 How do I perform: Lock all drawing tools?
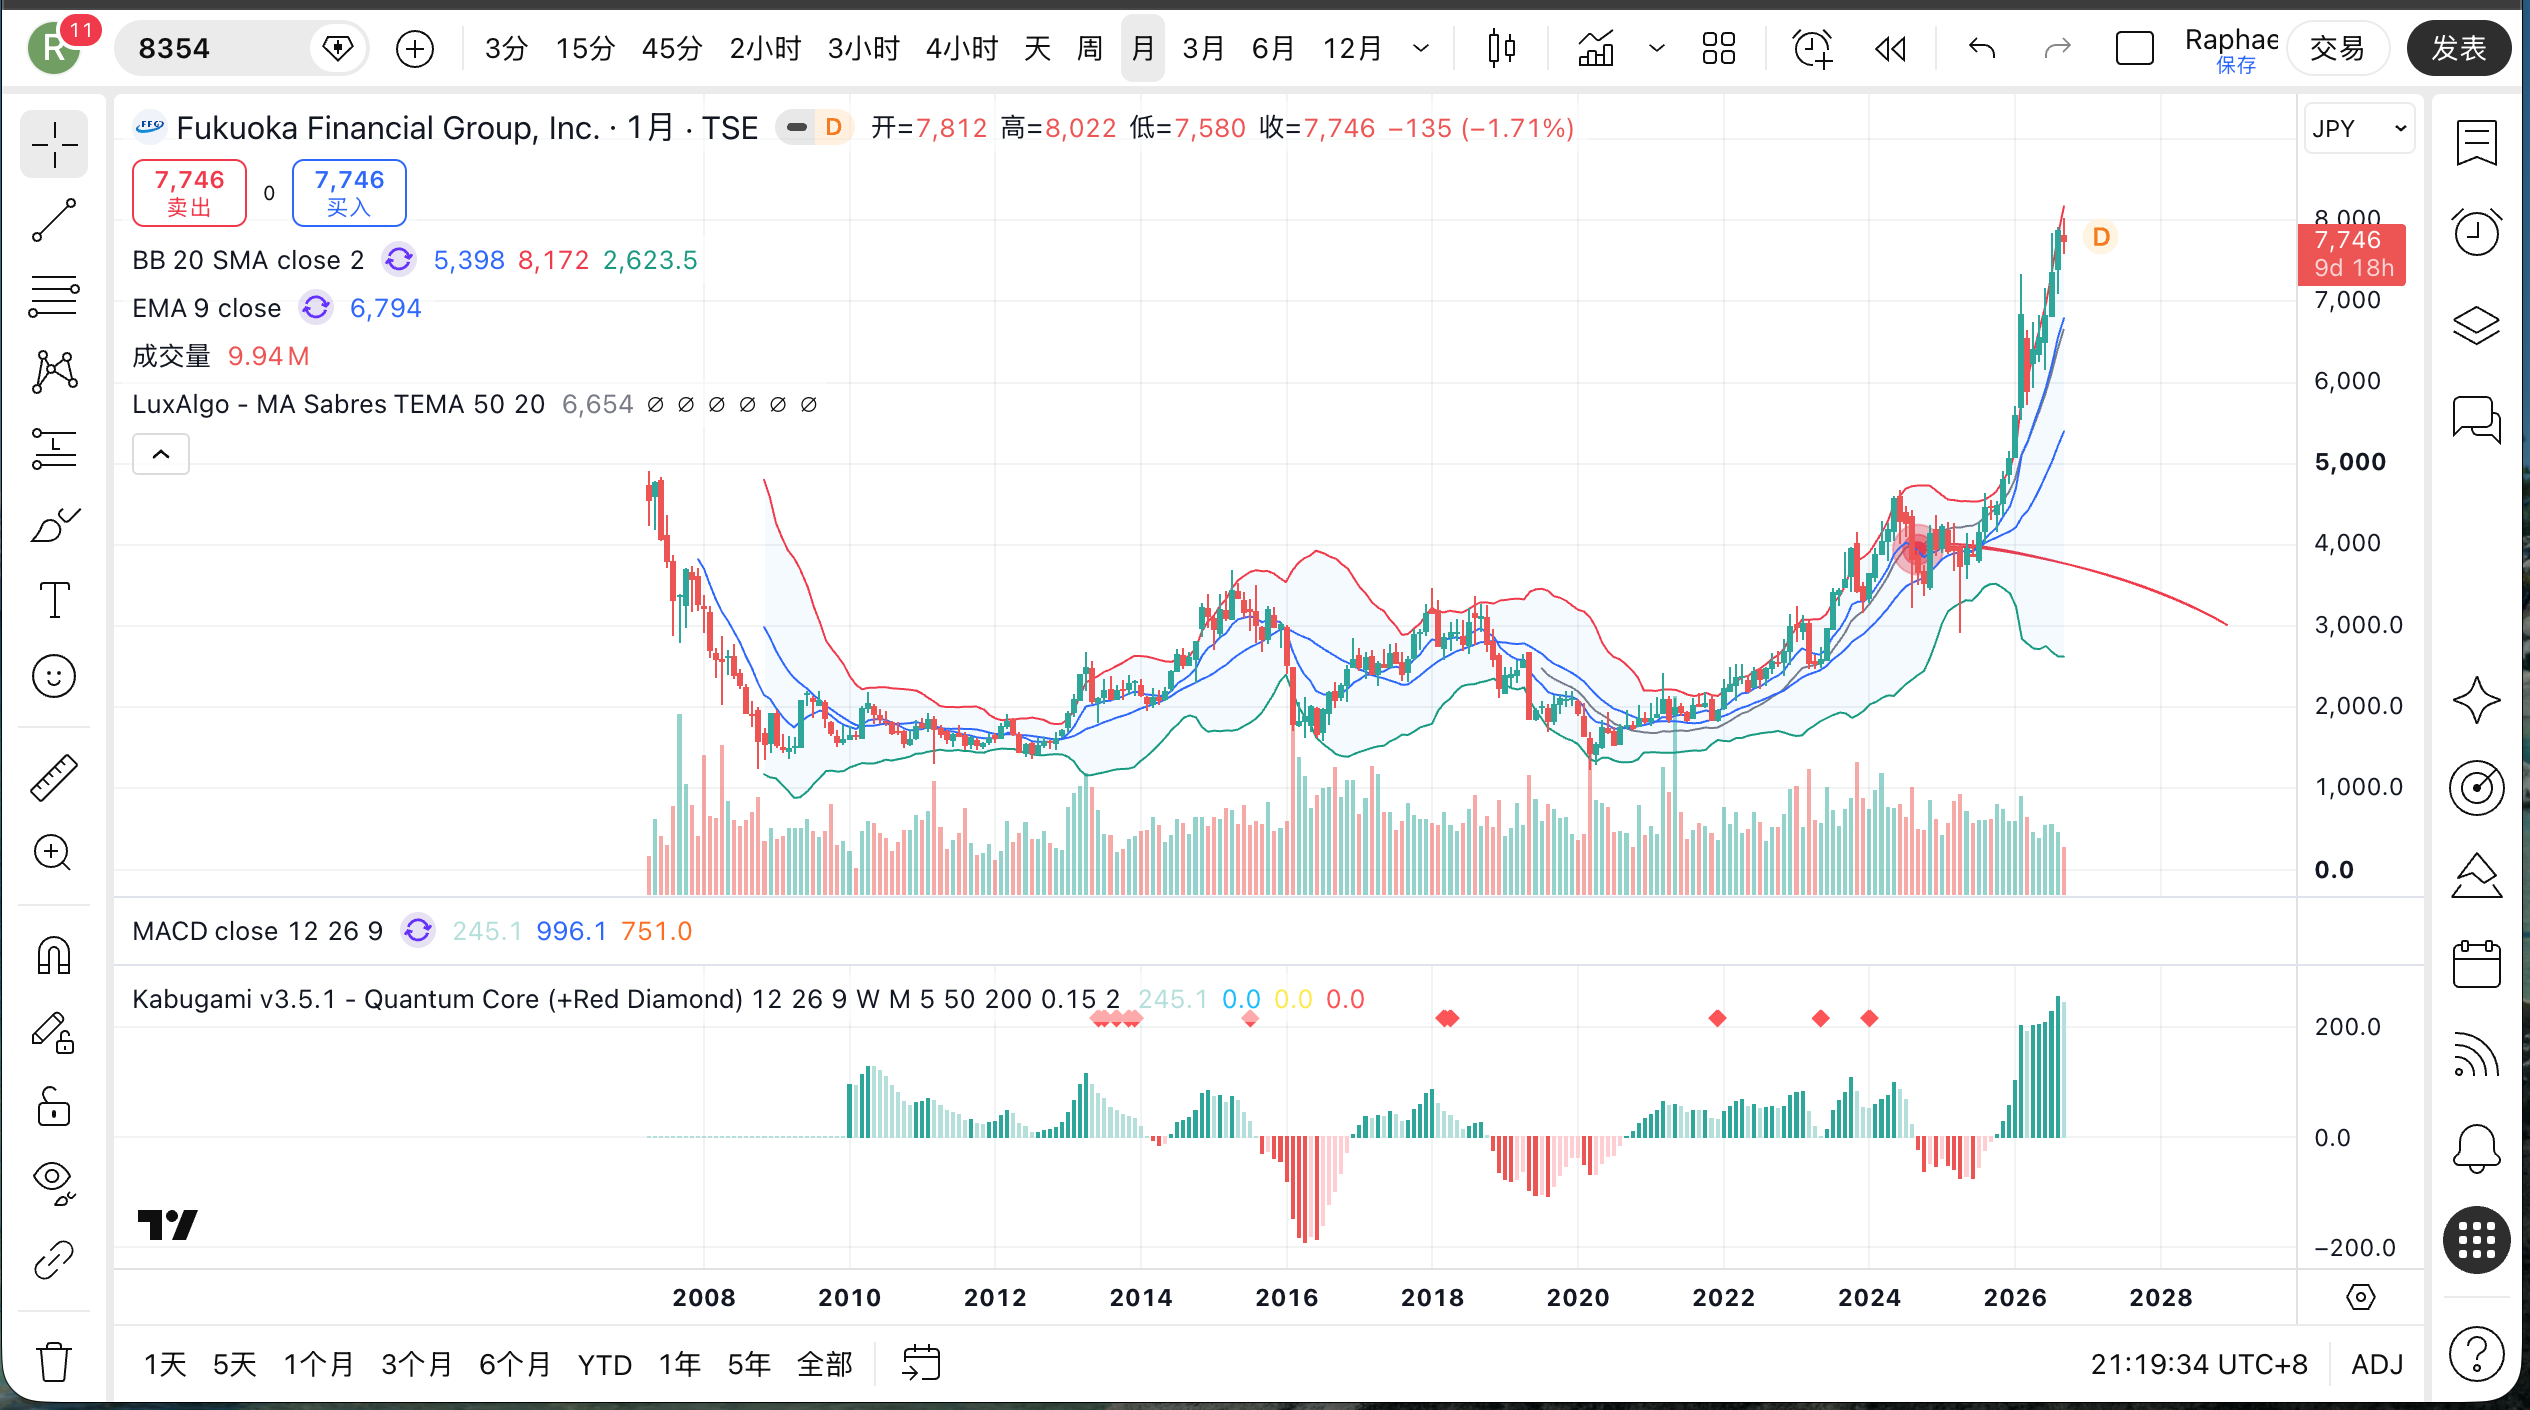click(54, 1108)
